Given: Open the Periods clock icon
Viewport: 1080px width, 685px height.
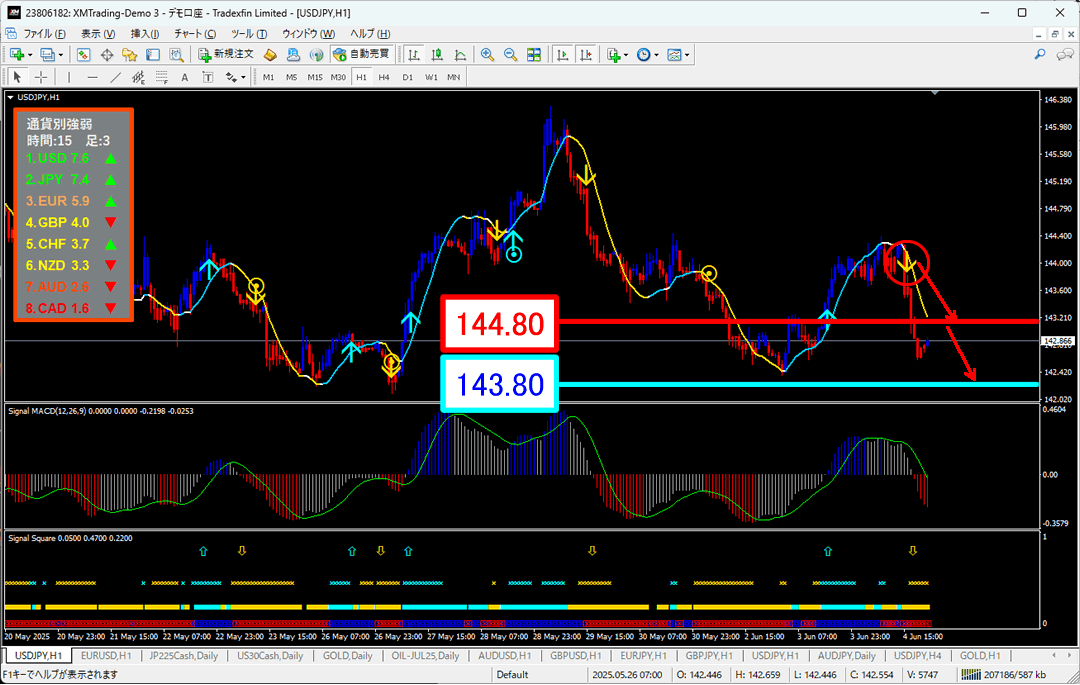Looking at the screenshot, I should 643,54.
